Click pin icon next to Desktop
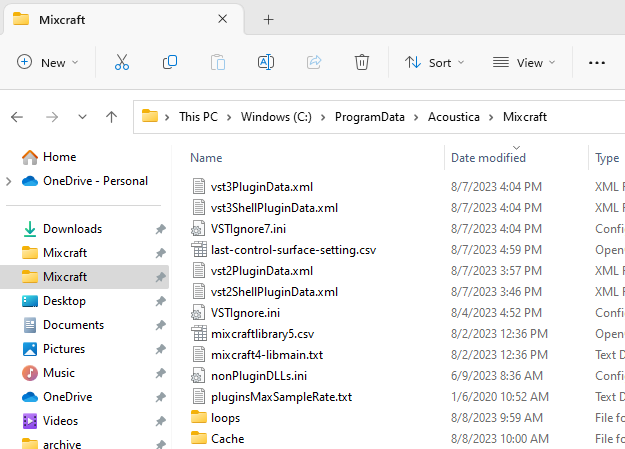 pyautogui.click(x=160, y=301)
